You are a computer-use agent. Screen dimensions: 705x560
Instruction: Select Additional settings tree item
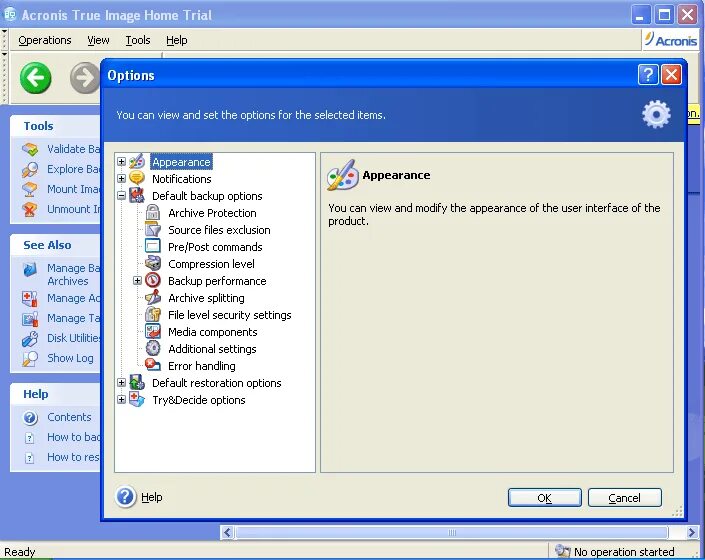click(212, 349)
